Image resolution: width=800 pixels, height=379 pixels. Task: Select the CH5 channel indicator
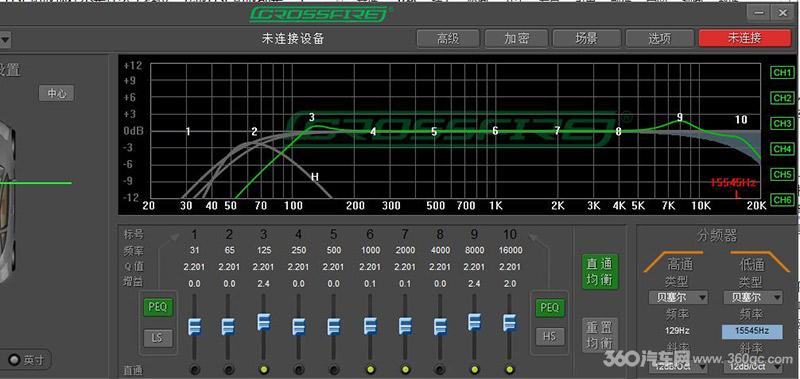(x=782, y=174)
